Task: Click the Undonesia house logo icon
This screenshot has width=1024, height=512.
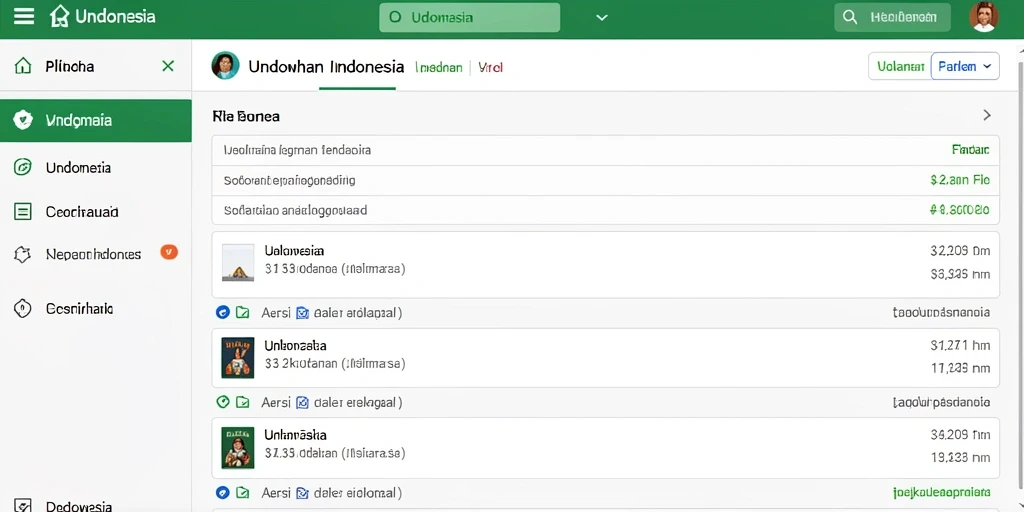Action: (59, 16)
